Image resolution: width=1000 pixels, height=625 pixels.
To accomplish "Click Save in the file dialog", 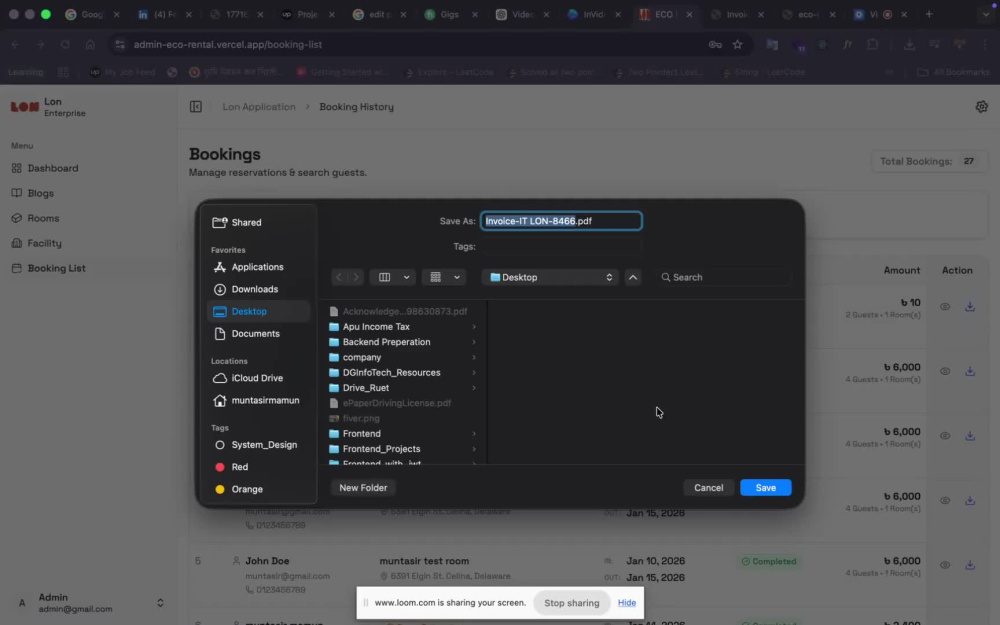I will pos(765,487).
